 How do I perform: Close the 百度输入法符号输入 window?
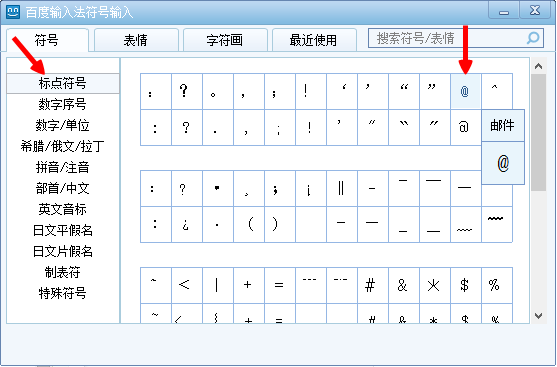click(x=535, y=11)
